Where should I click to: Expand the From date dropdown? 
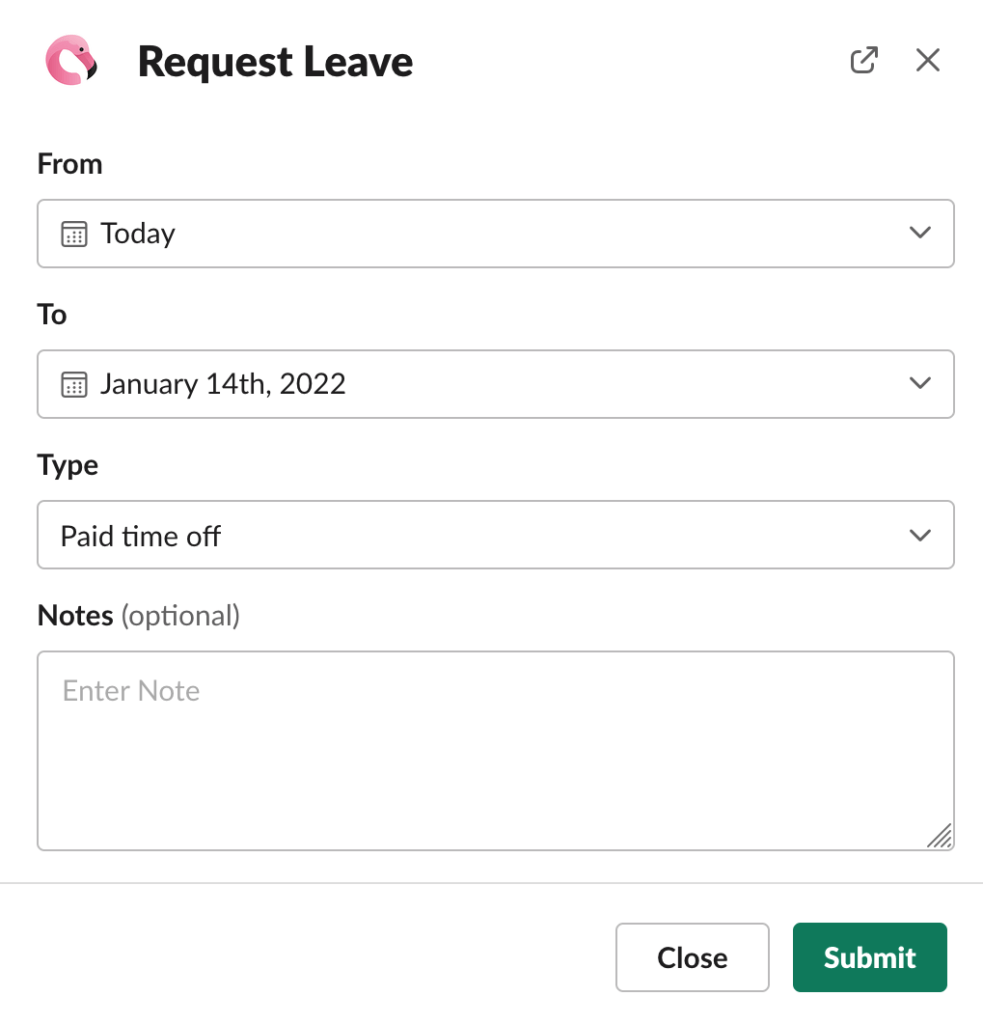tap(919, 233)
